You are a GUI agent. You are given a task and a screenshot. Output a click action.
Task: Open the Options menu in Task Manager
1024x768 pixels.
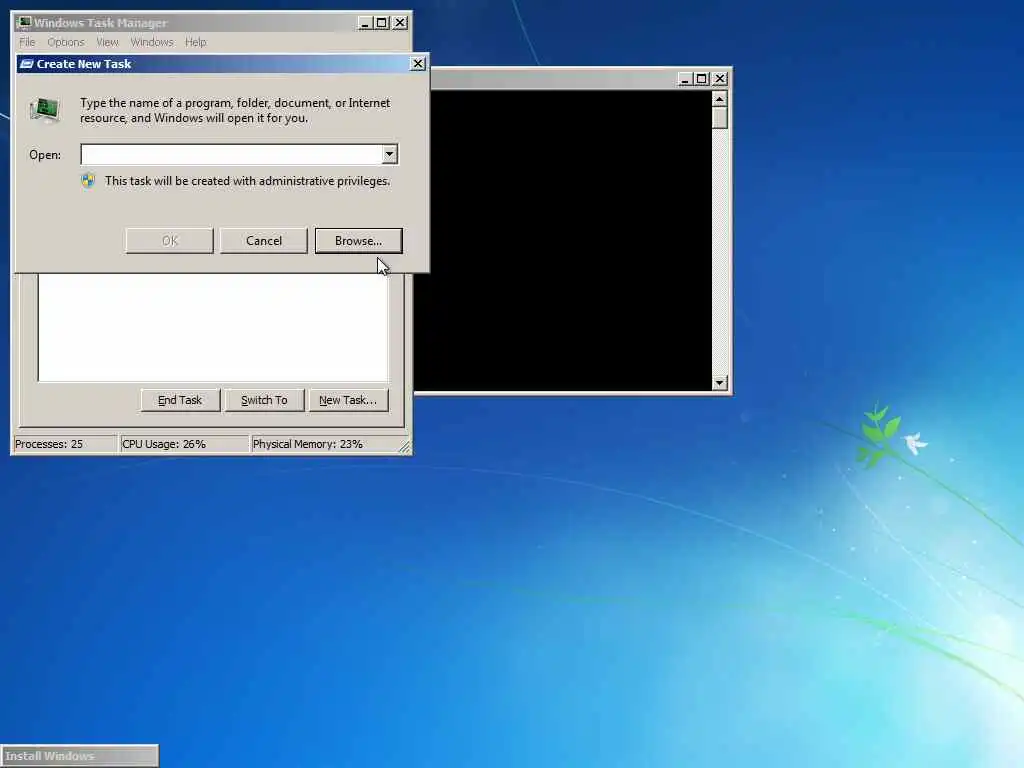click(65, 42)
